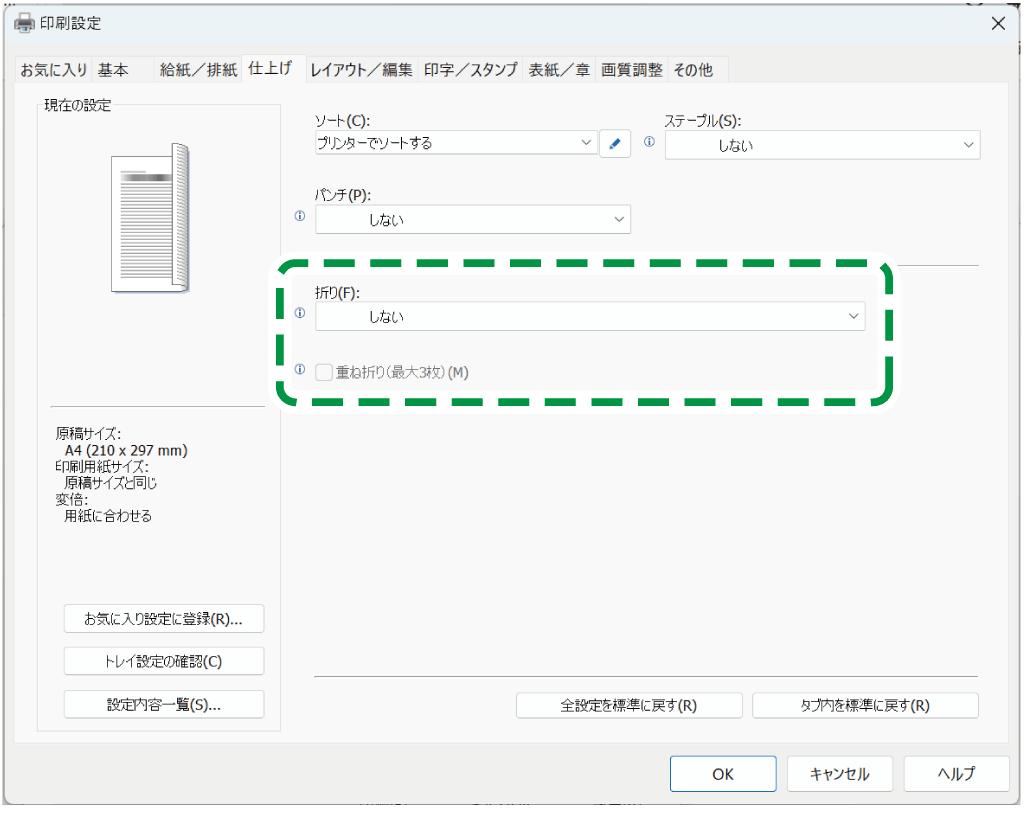Click 全設定を標準に戻す to reset all settings
1028x815 pixels.
(628, 705)
